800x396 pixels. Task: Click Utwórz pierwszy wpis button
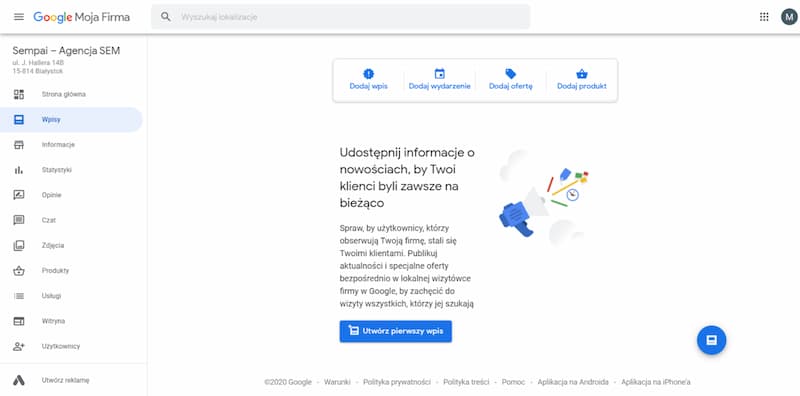395,331
